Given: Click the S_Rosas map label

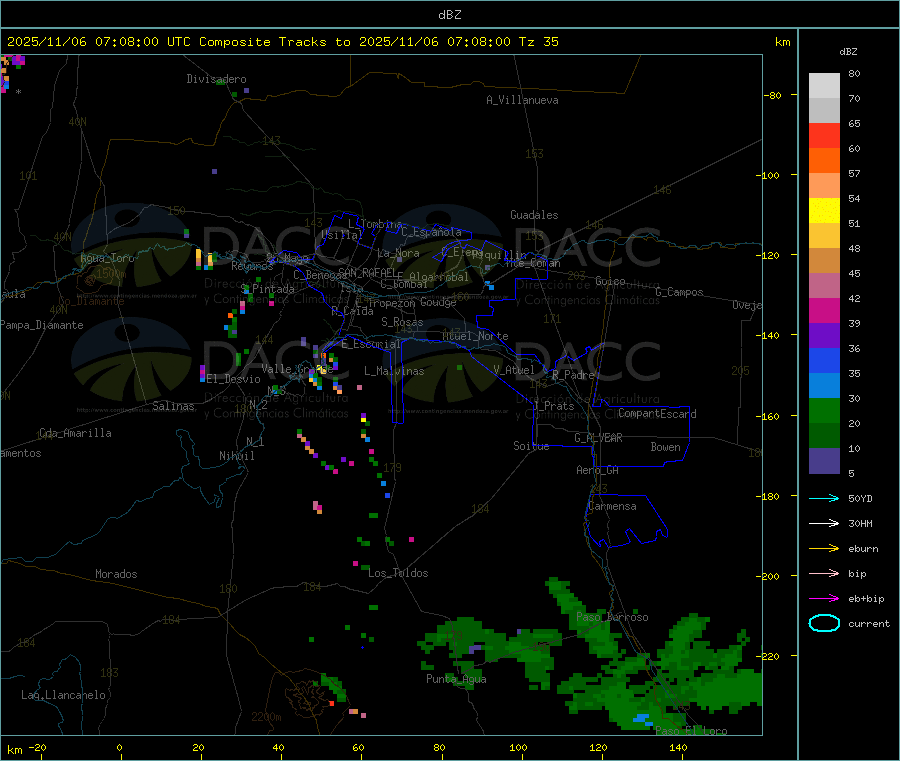Looking at the screenshot, I should point(402,322).
